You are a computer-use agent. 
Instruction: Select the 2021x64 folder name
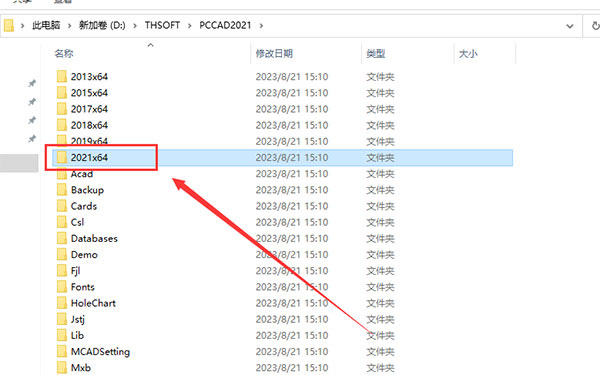click(89, 157)
